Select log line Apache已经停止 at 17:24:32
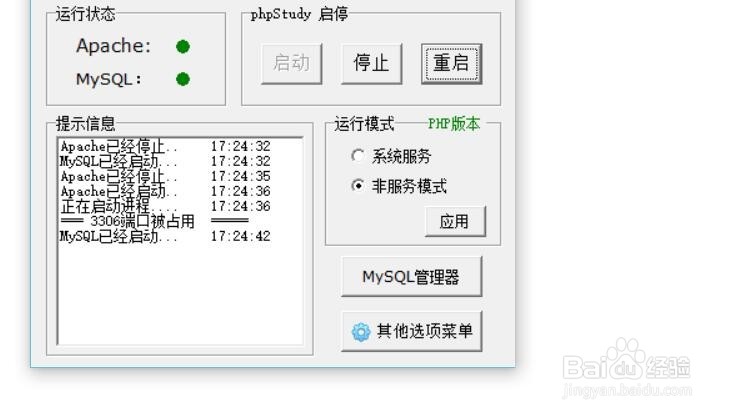The height and width of the screenshot is (416, 734). point(165,146)
